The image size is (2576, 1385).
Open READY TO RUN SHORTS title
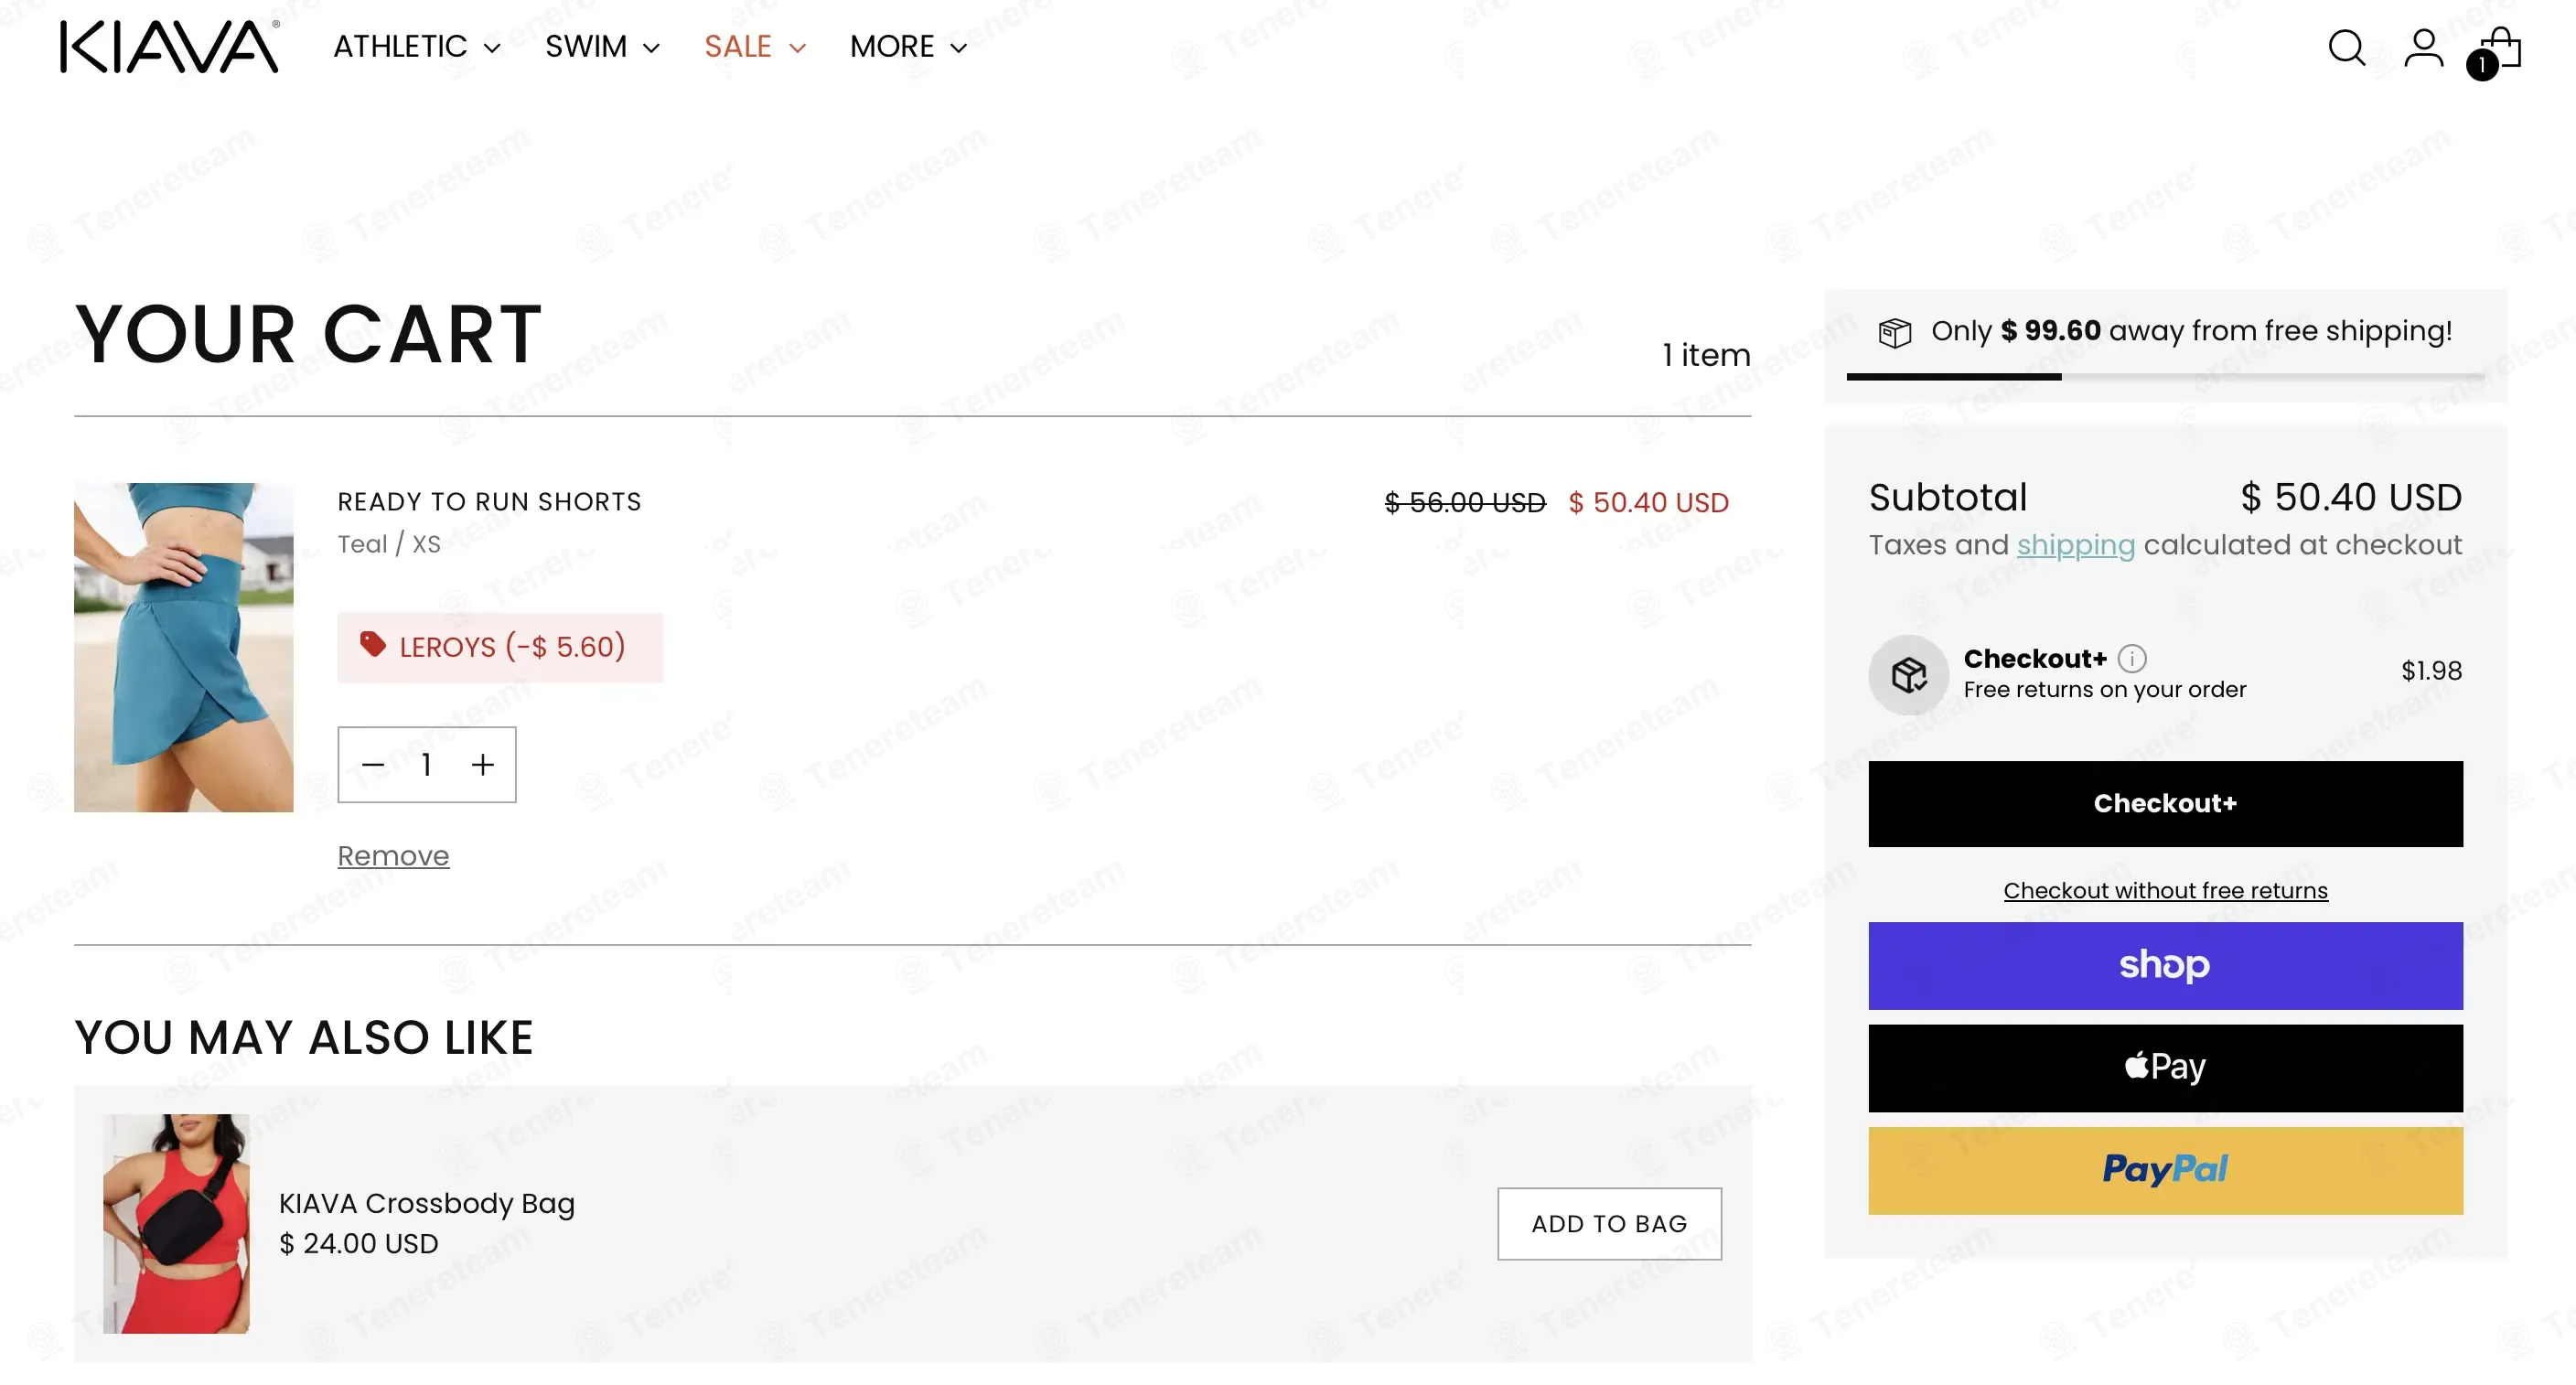coord(489,501)
